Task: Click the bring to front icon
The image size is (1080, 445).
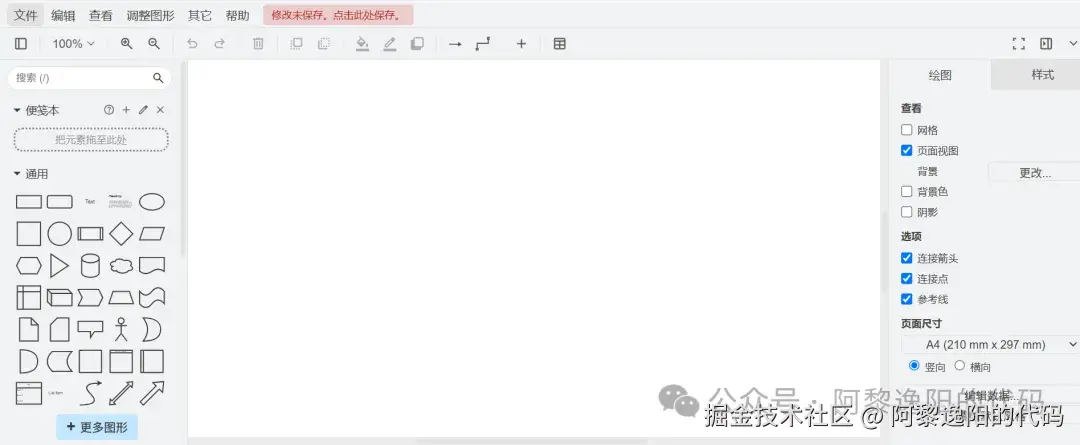Action: click(x=296, y=43)
